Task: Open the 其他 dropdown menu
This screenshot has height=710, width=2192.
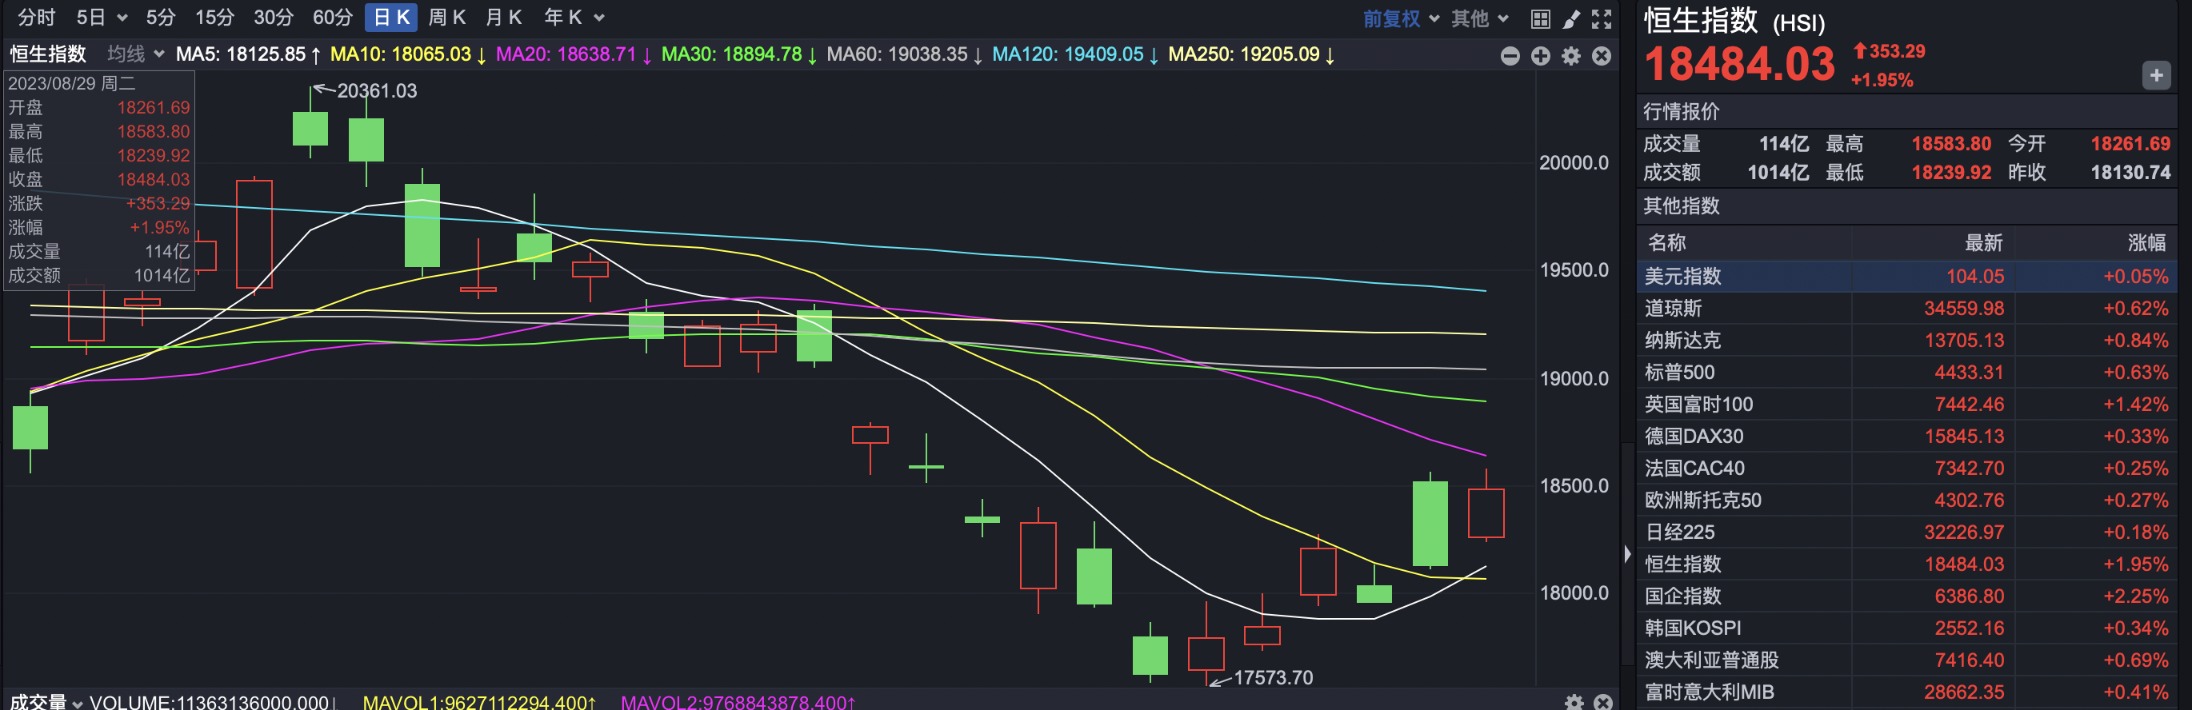Action: click(1480, 19)
